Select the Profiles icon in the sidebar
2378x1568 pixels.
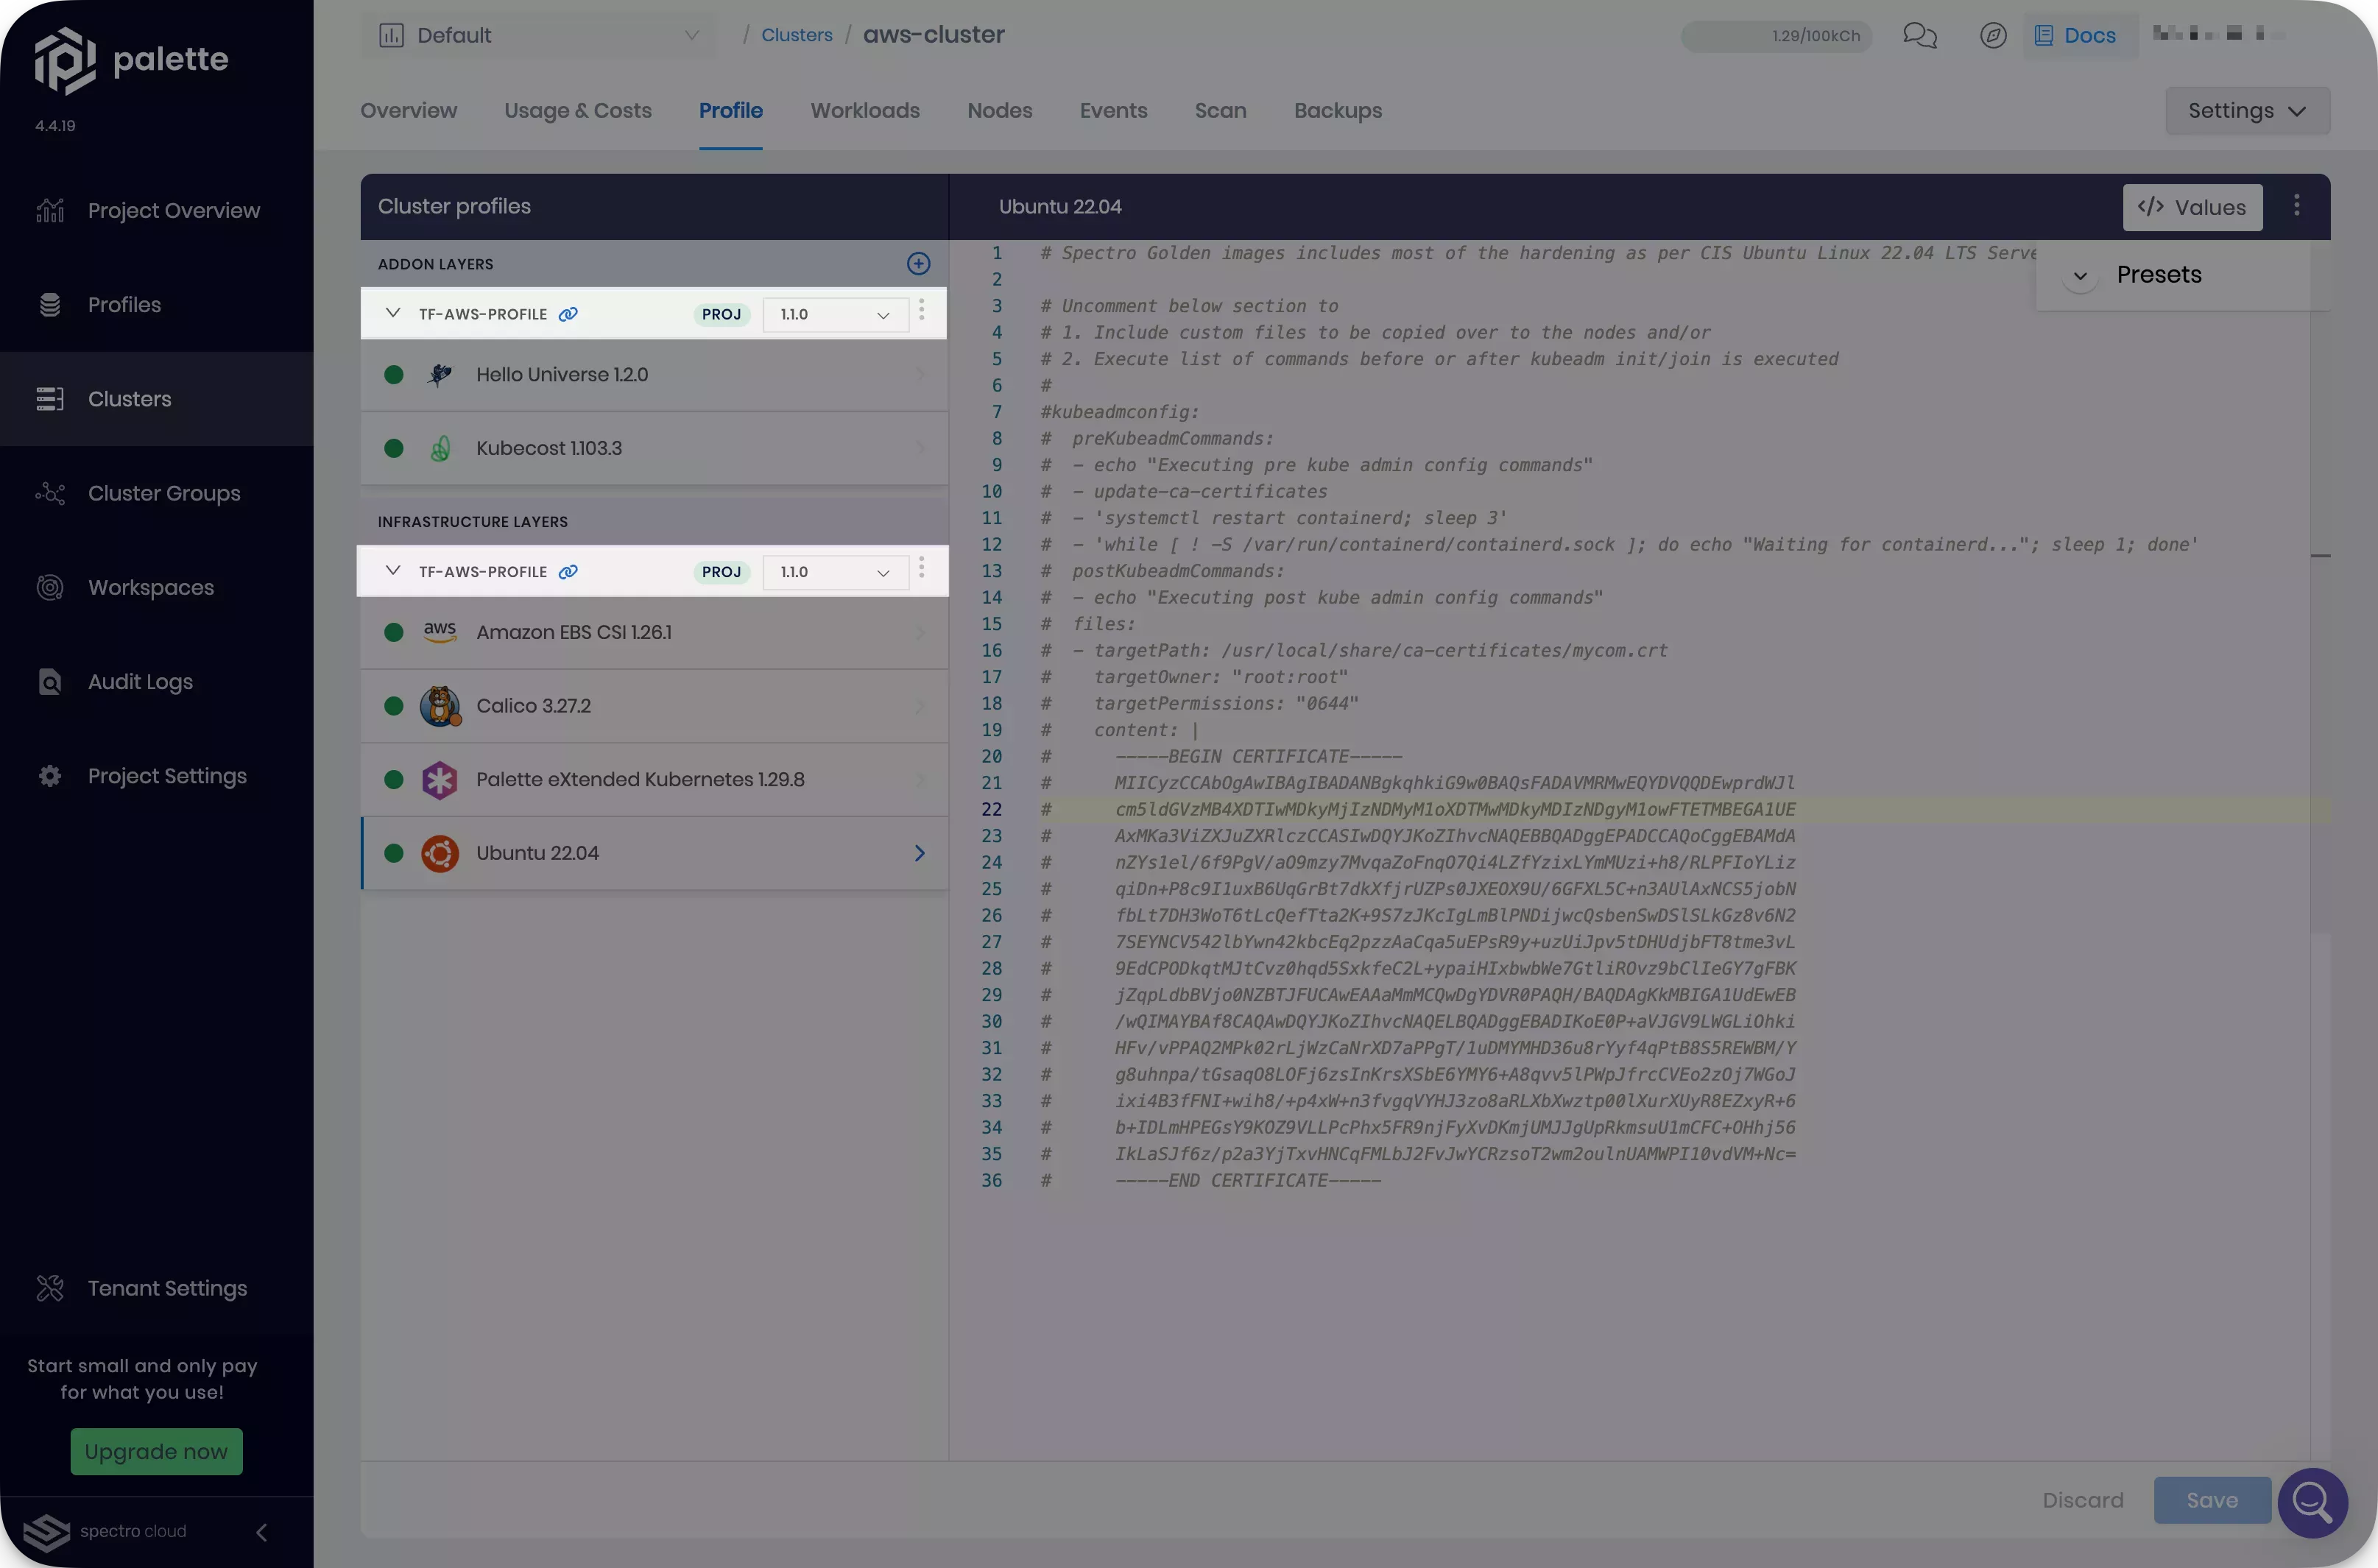(50, 304)
